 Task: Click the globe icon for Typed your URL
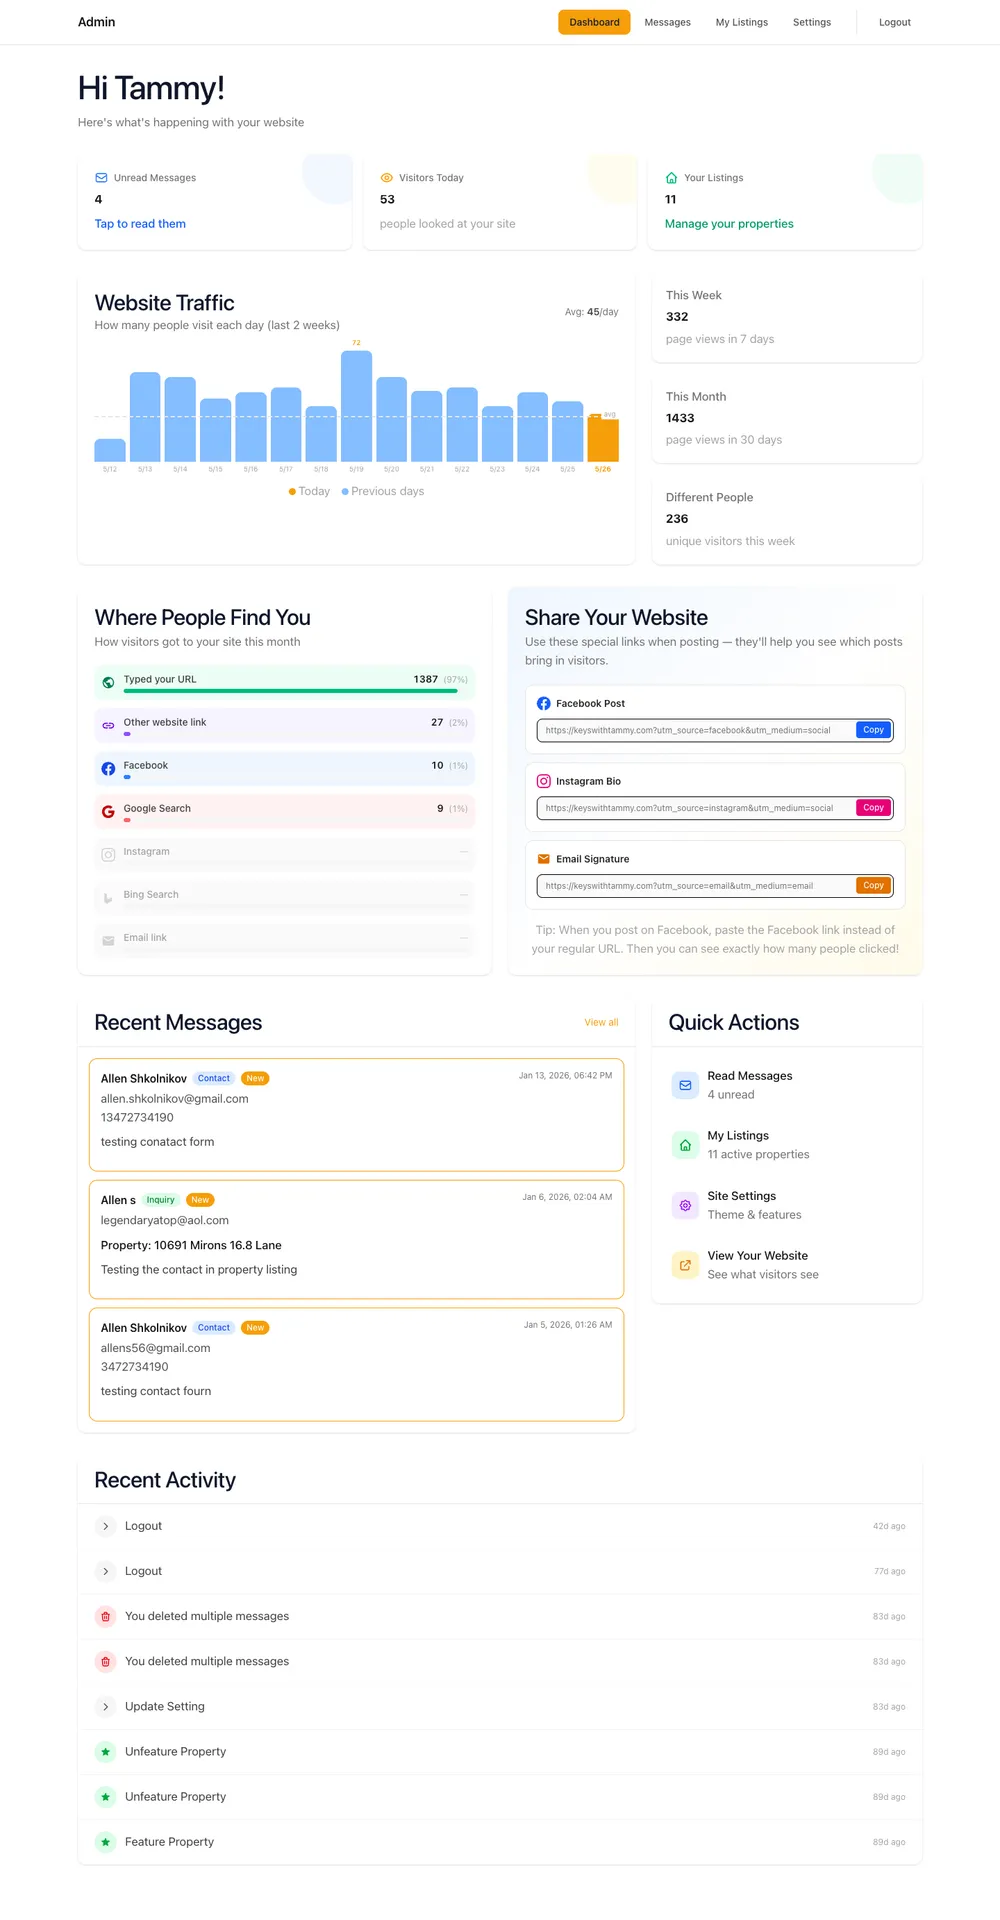click(x=108, y=683)
